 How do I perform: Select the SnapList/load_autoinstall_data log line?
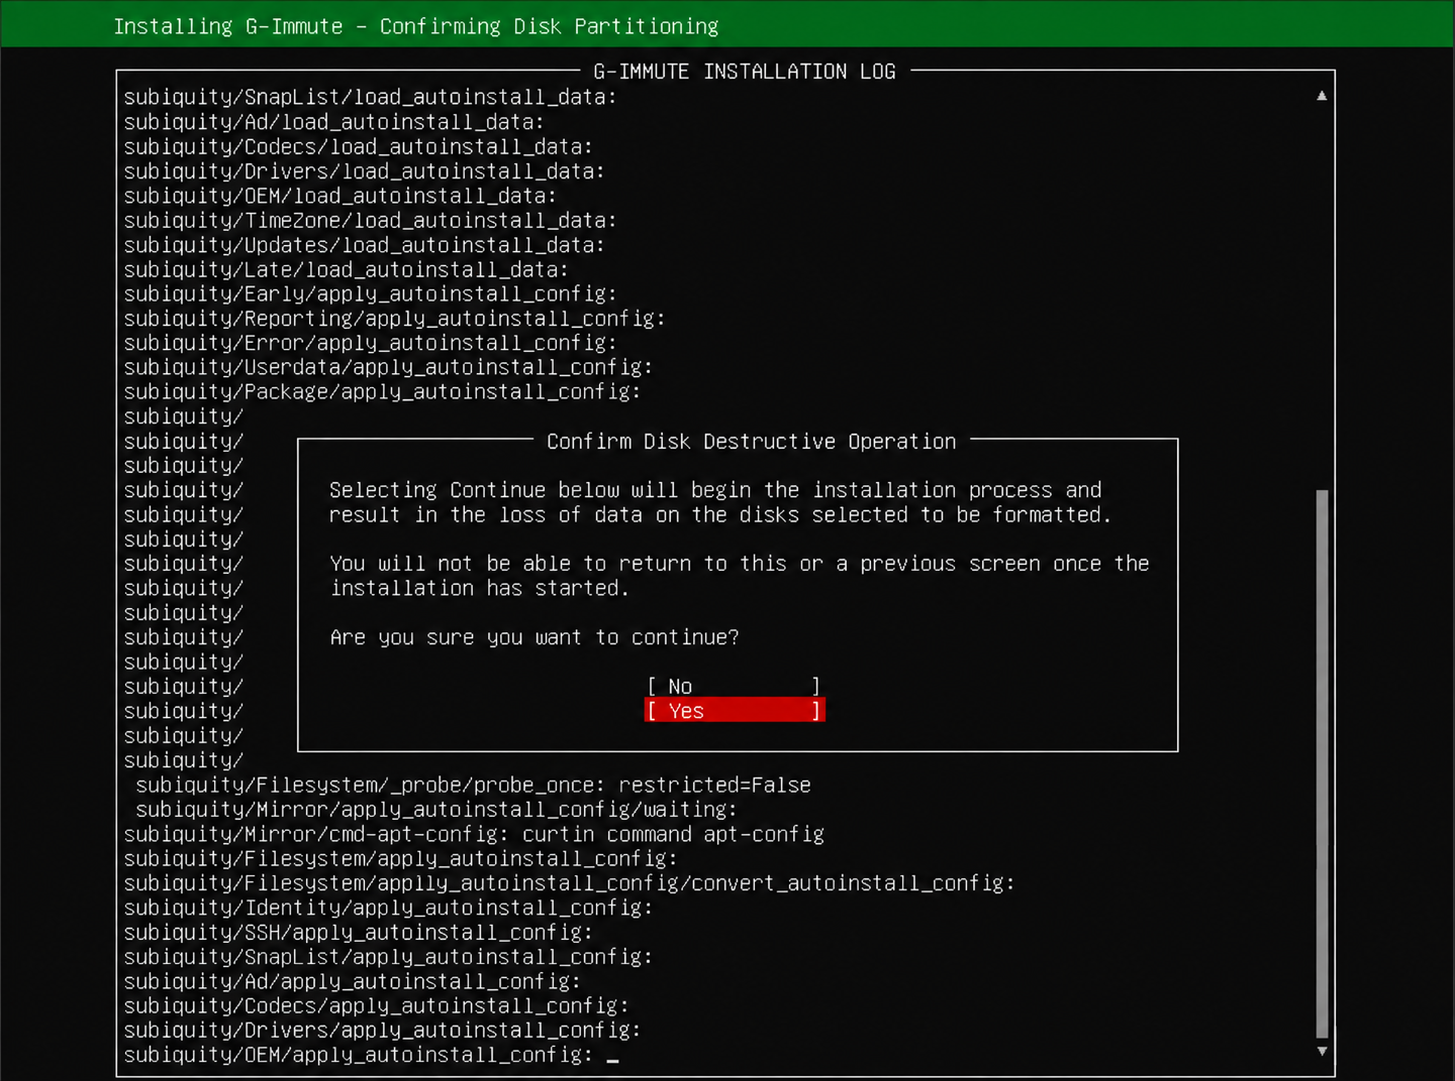[x=370, y=97]
